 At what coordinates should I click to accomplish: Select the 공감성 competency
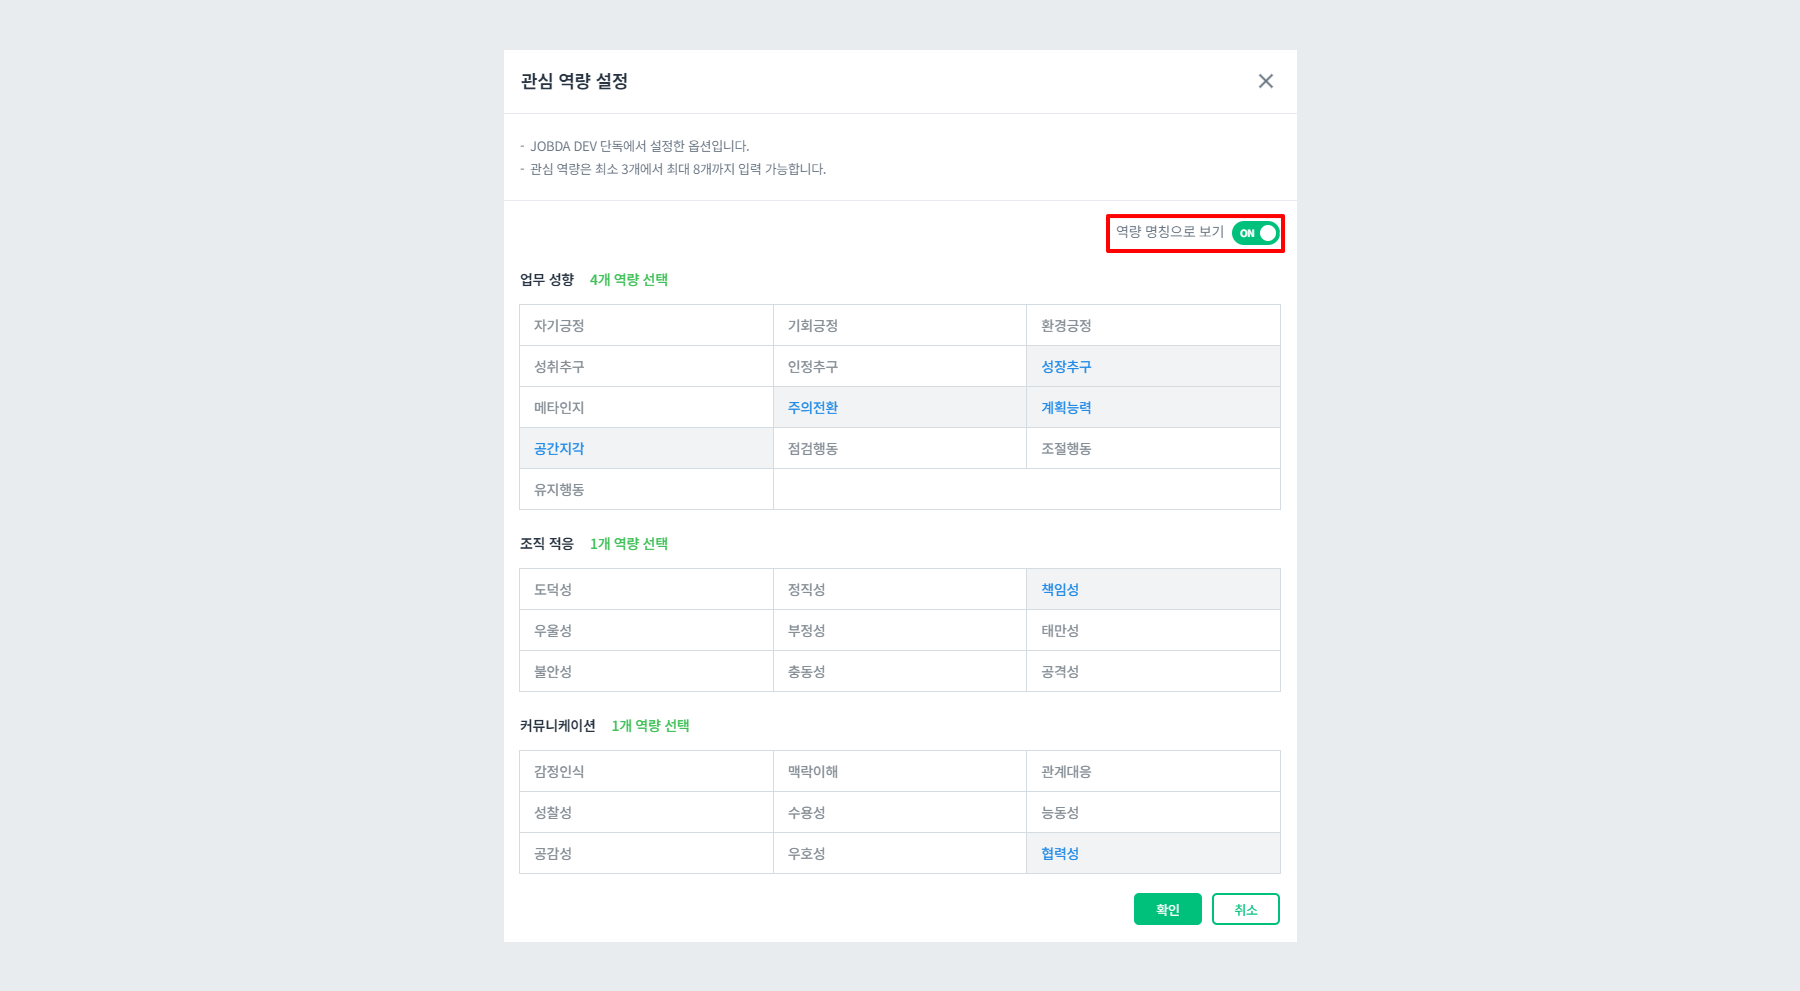552,853
